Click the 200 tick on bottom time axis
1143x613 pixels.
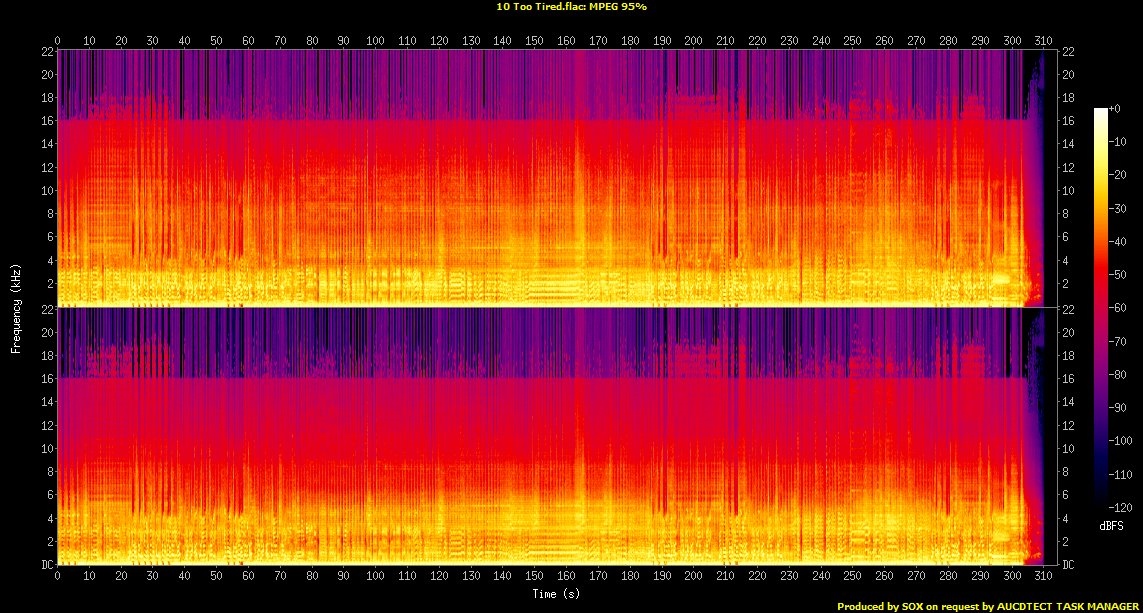click(693, 575)
